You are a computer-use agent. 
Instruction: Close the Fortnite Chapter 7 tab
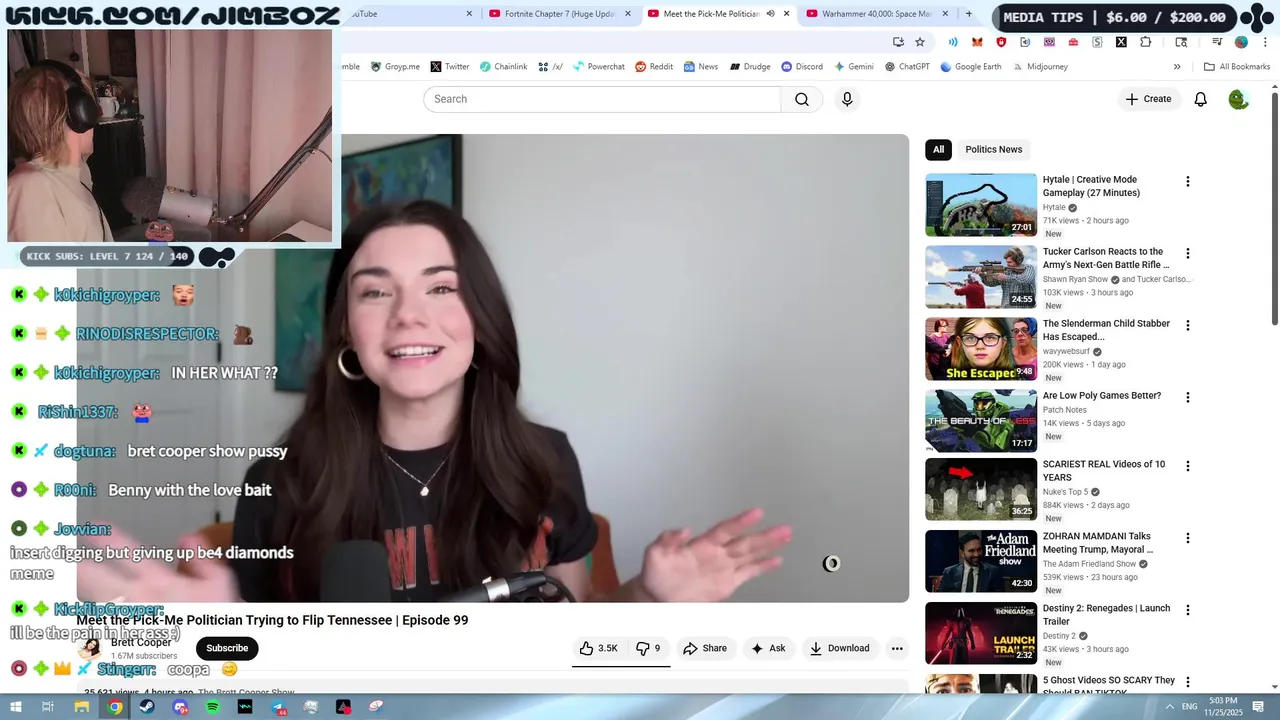coord(627,14)
